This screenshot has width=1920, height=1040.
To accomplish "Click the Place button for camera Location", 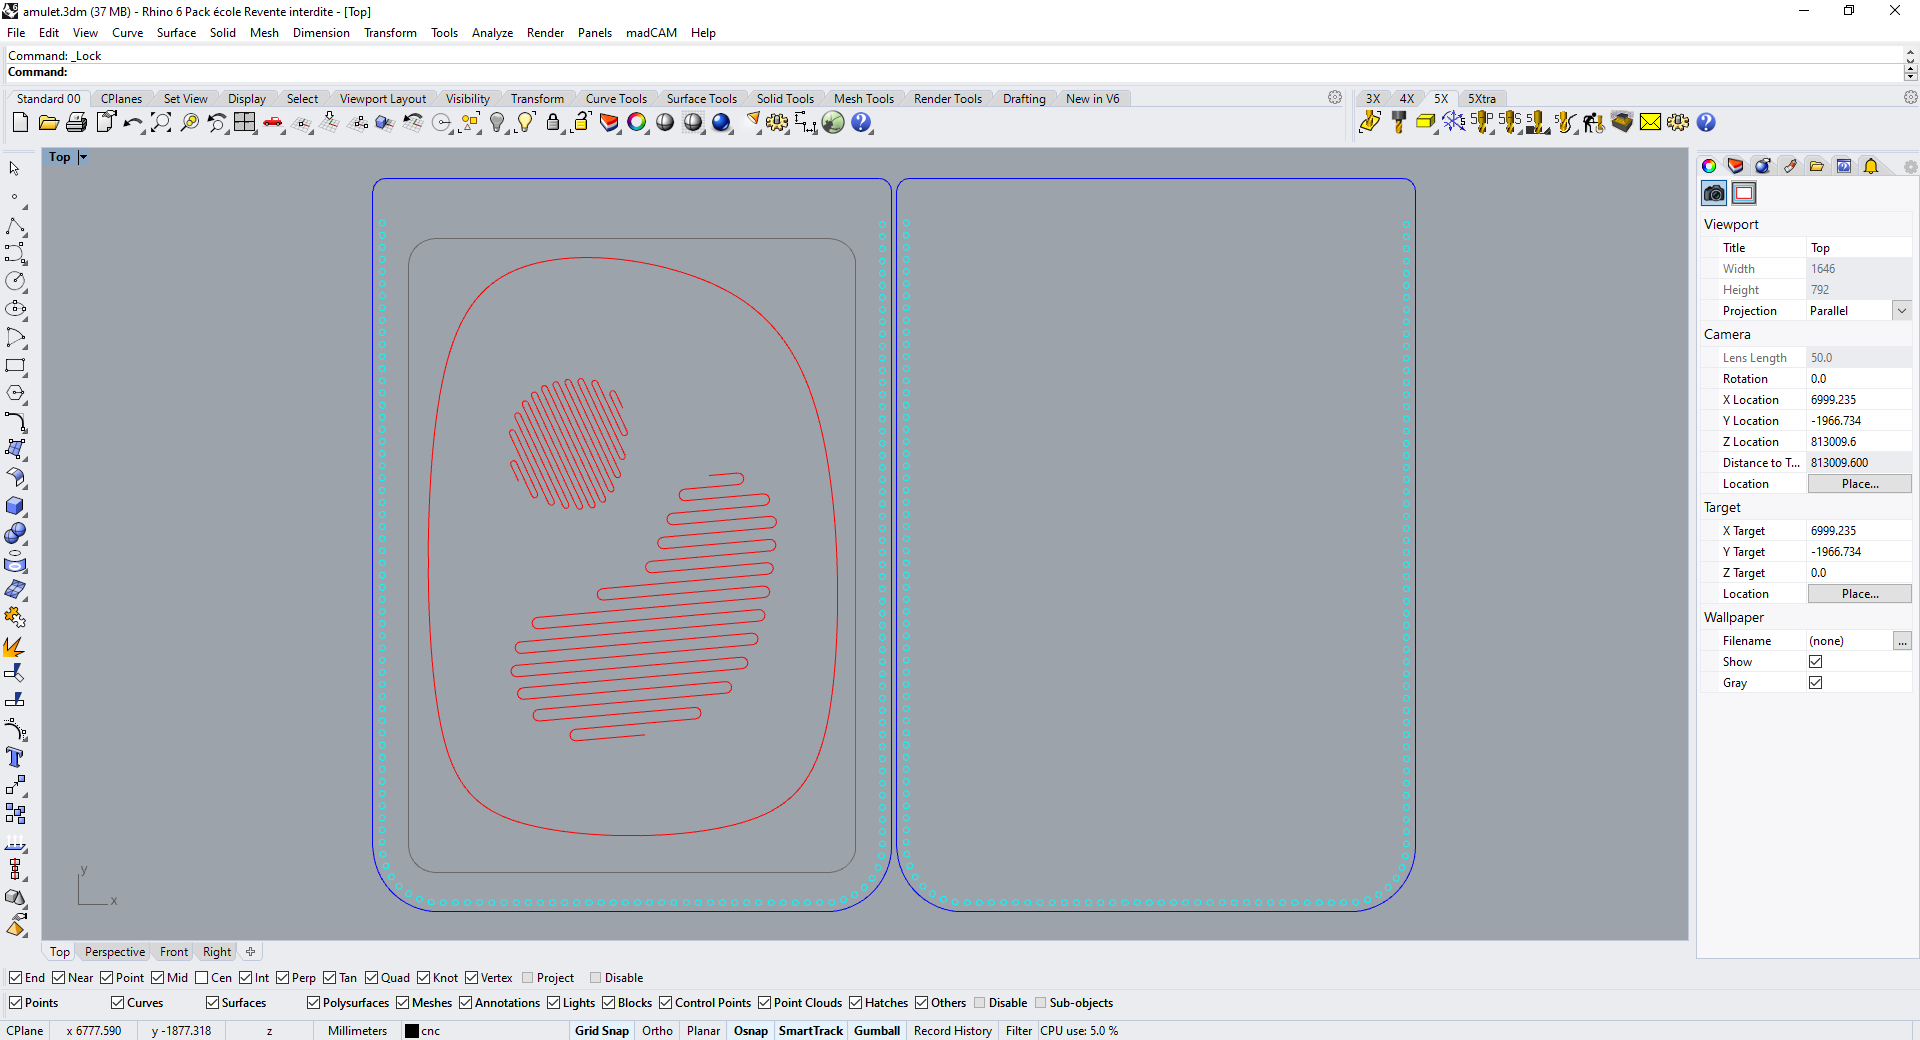I will click(1859, 483).
